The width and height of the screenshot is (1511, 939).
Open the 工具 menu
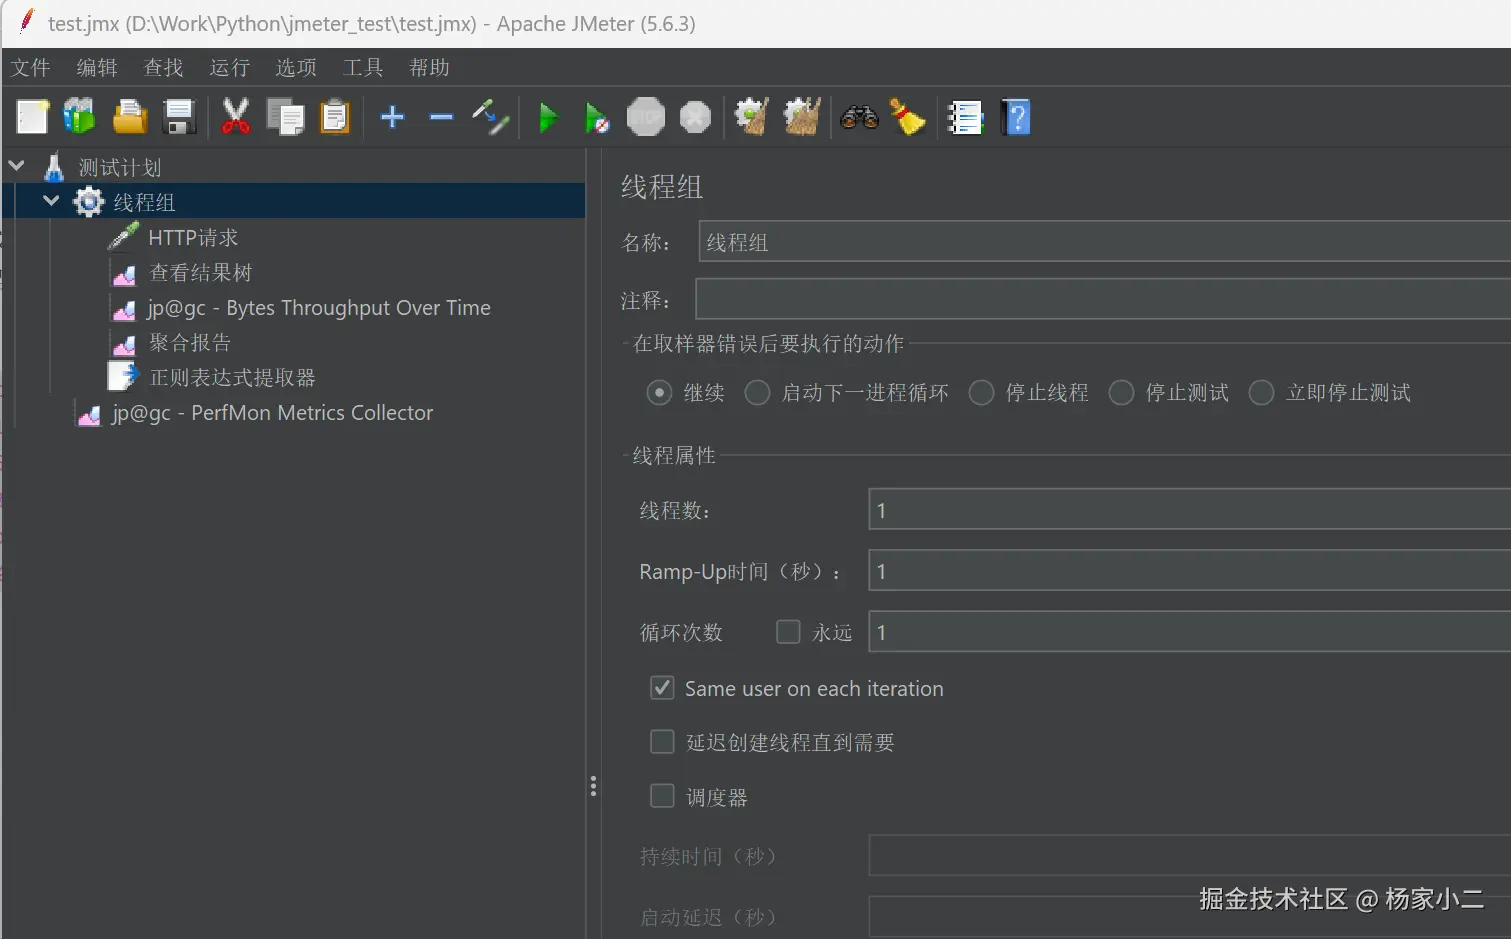(x=363, y=67)
